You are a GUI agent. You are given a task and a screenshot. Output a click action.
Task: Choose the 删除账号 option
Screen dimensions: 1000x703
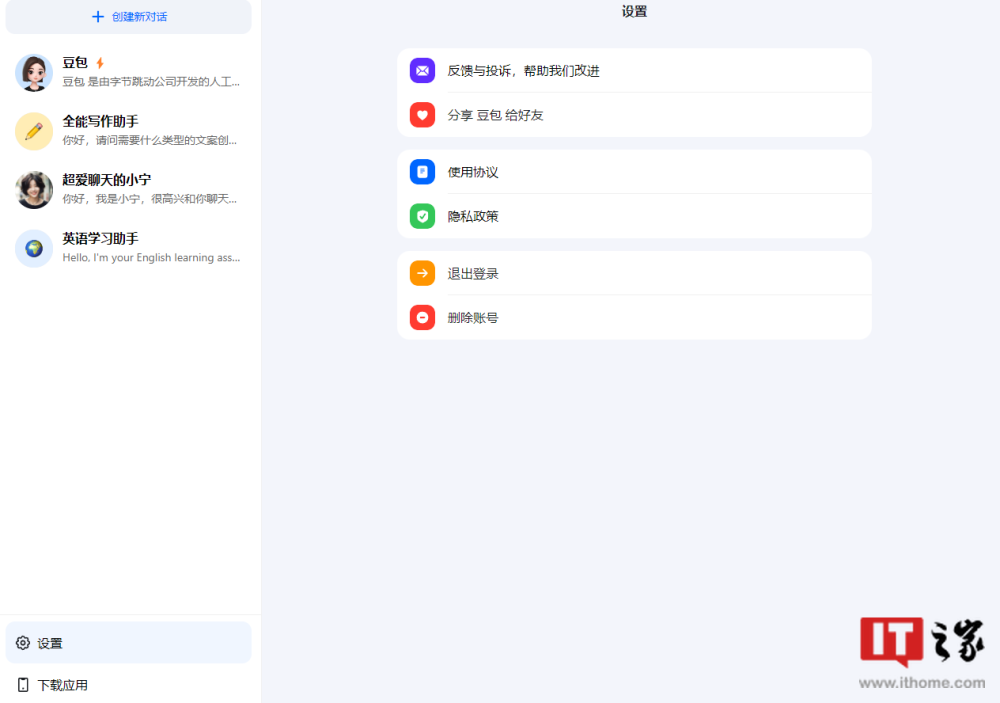click(x=634, y=318)
